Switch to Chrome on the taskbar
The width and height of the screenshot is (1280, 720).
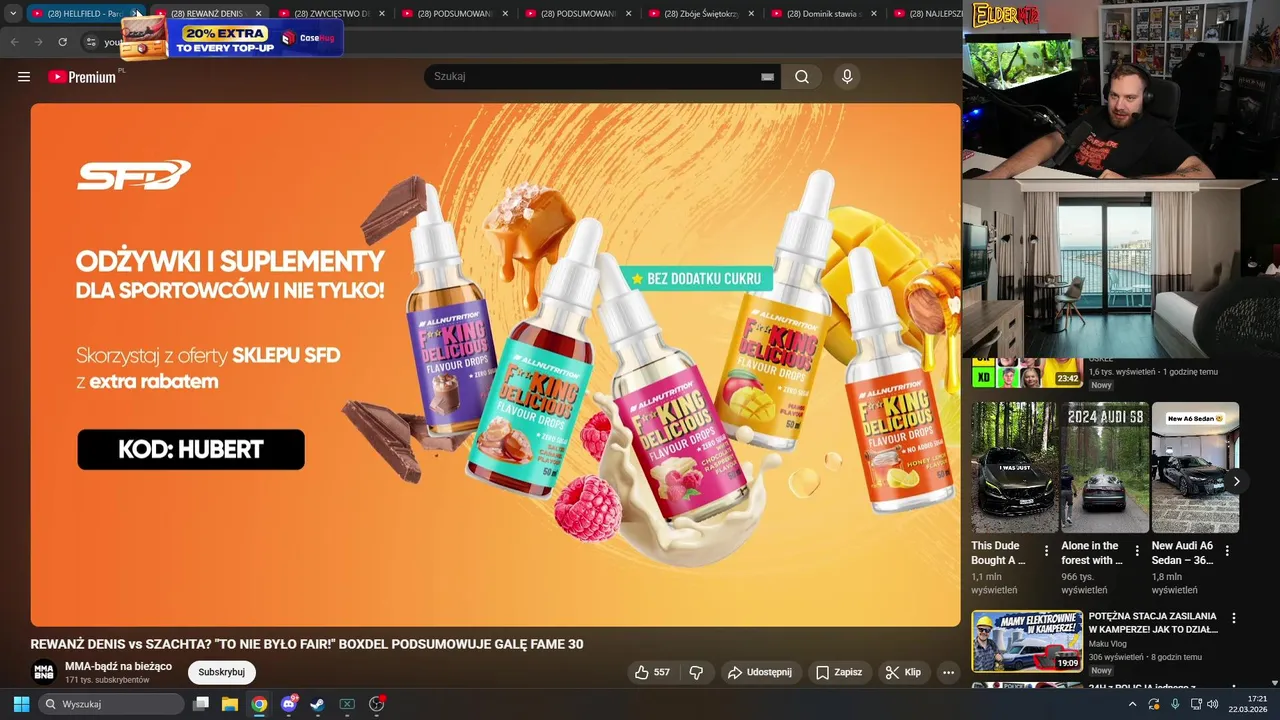tap(259, 704)
